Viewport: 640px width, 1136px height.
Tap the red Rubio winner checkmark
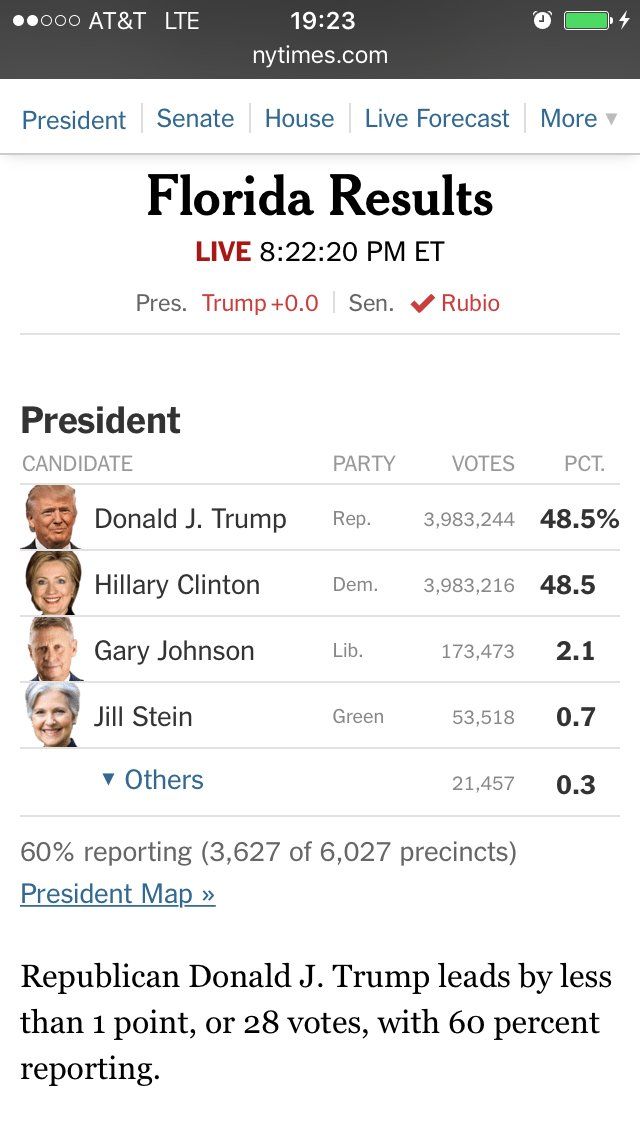coord(422,304)
